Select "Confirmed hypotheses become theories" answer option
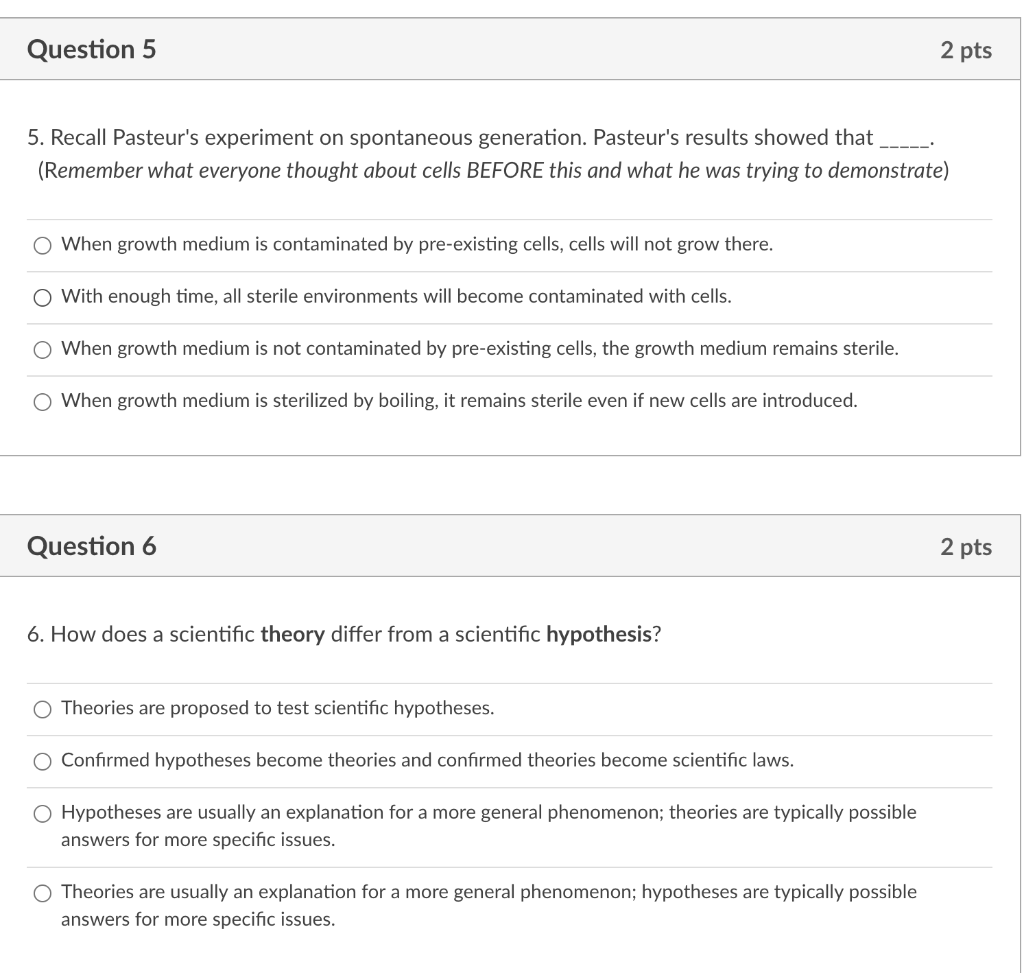The width and height of the screenshot is (1024, 973). tap(43, 763)
